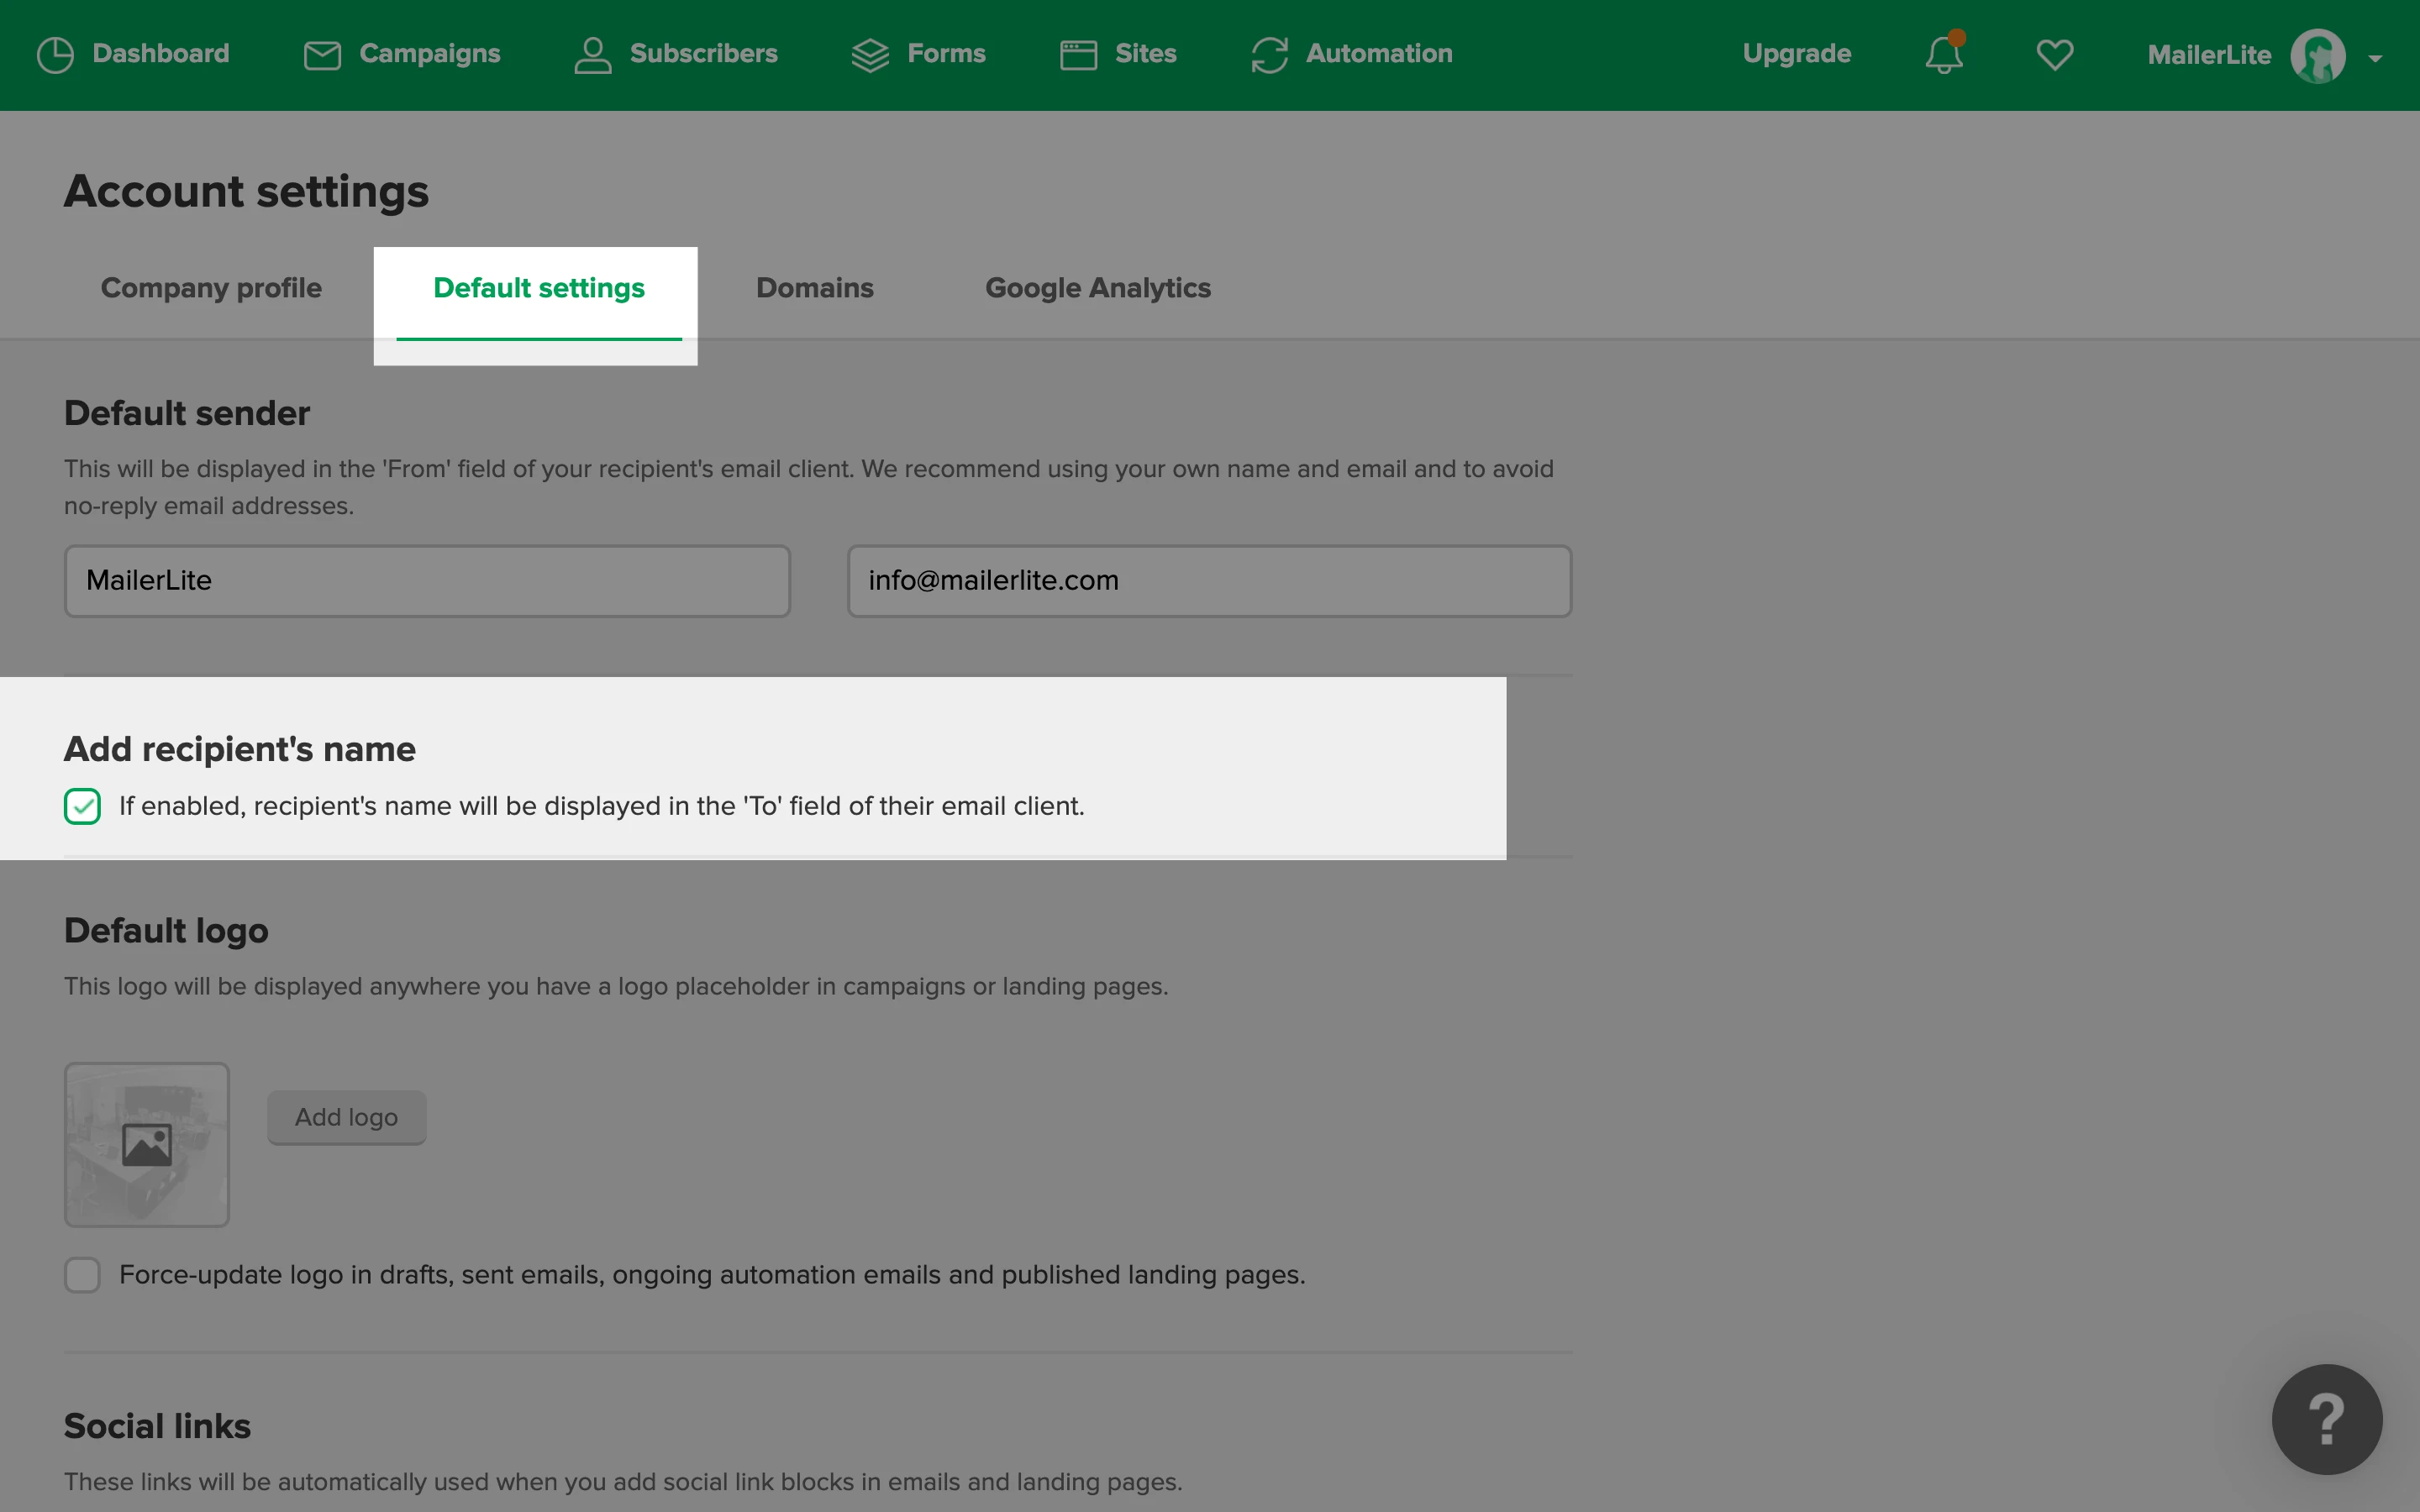Click the Sites browser window icon
Screen dimensions: 2420x1512
(1078, 55)
